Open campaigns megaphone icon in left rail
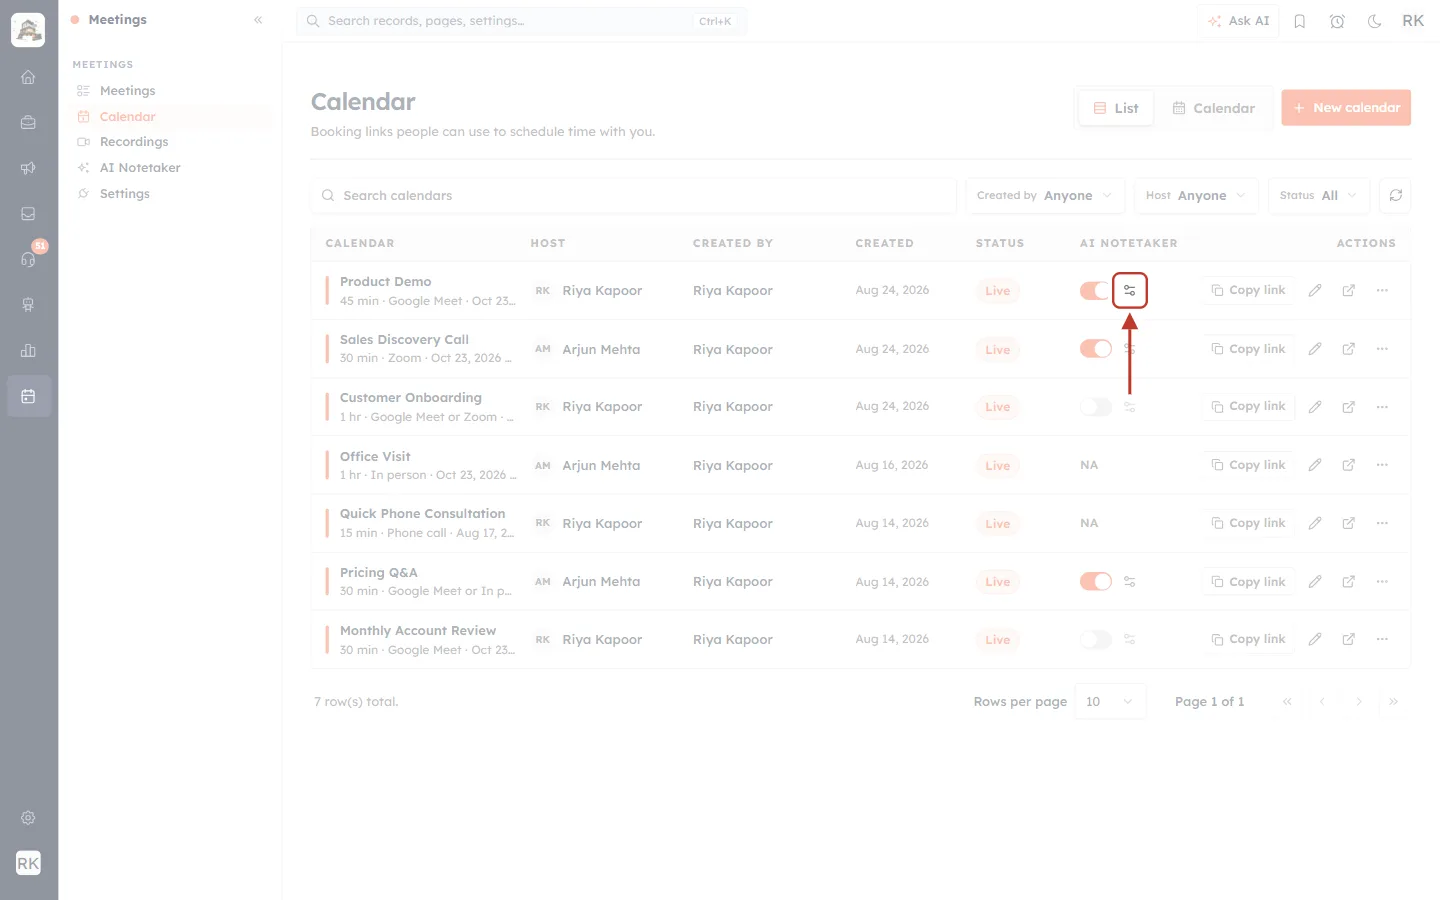The image size is (1440, 900). [x=28, y=168]
